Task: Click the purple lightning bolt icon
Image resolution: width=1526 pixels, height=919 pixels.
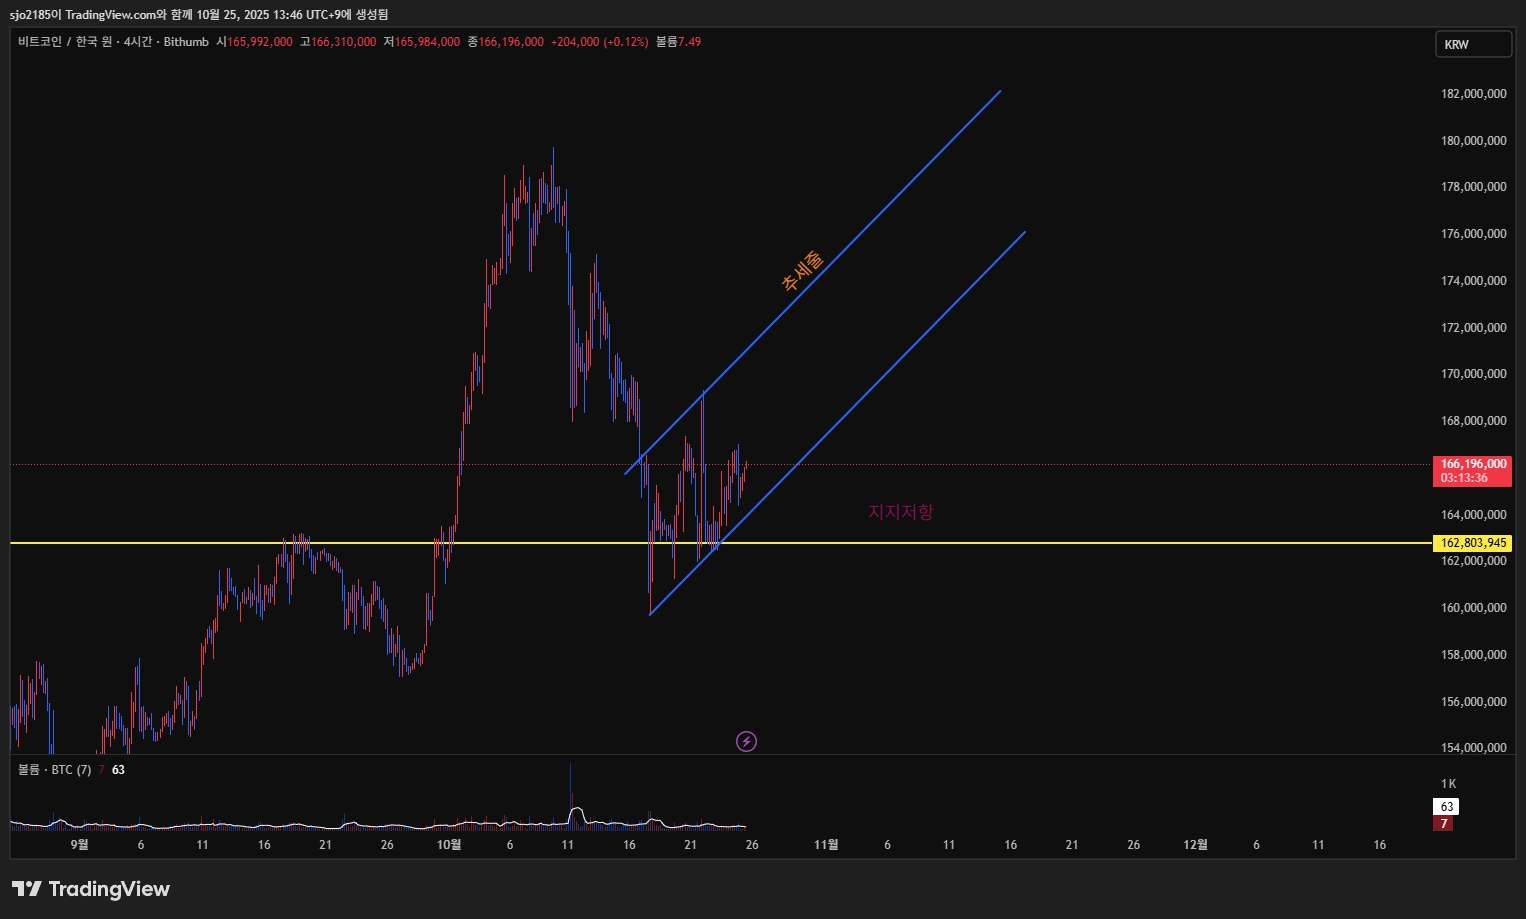Action: [746, 741]
